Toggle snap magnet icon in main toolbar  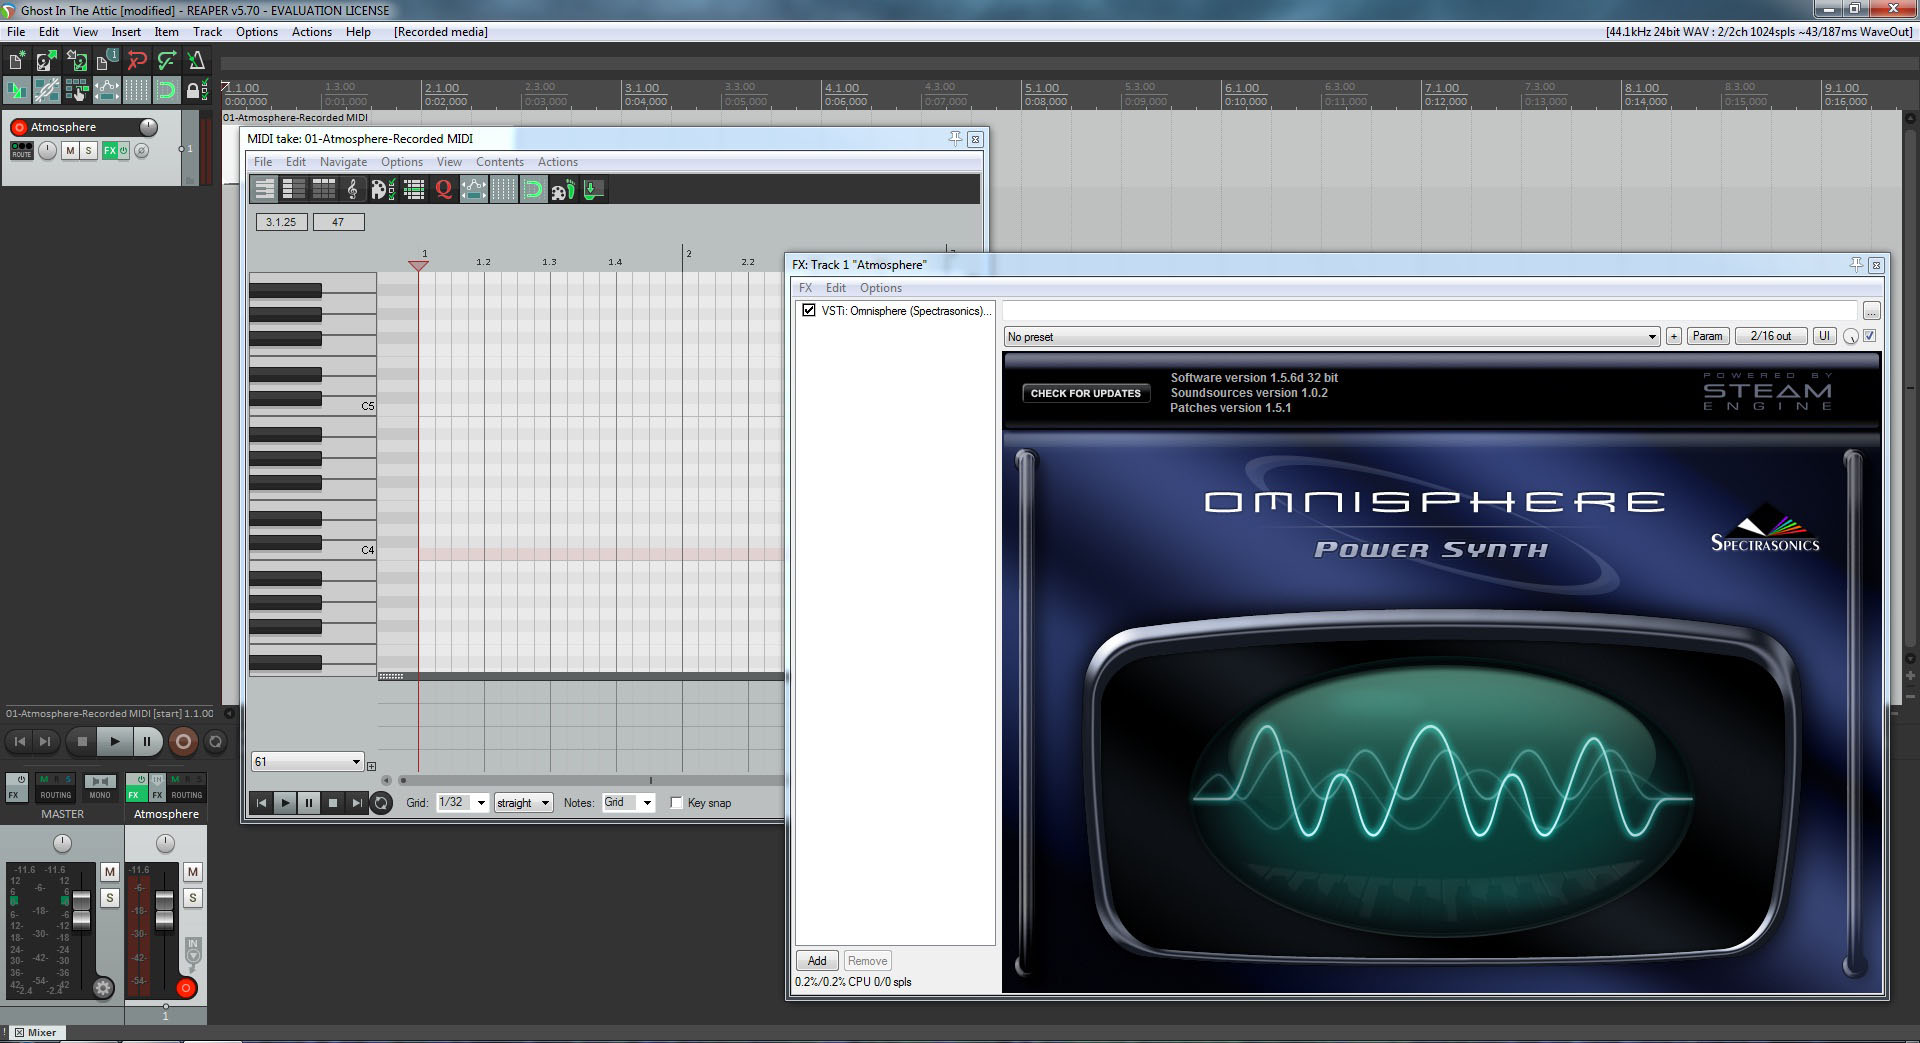point(167,91)
